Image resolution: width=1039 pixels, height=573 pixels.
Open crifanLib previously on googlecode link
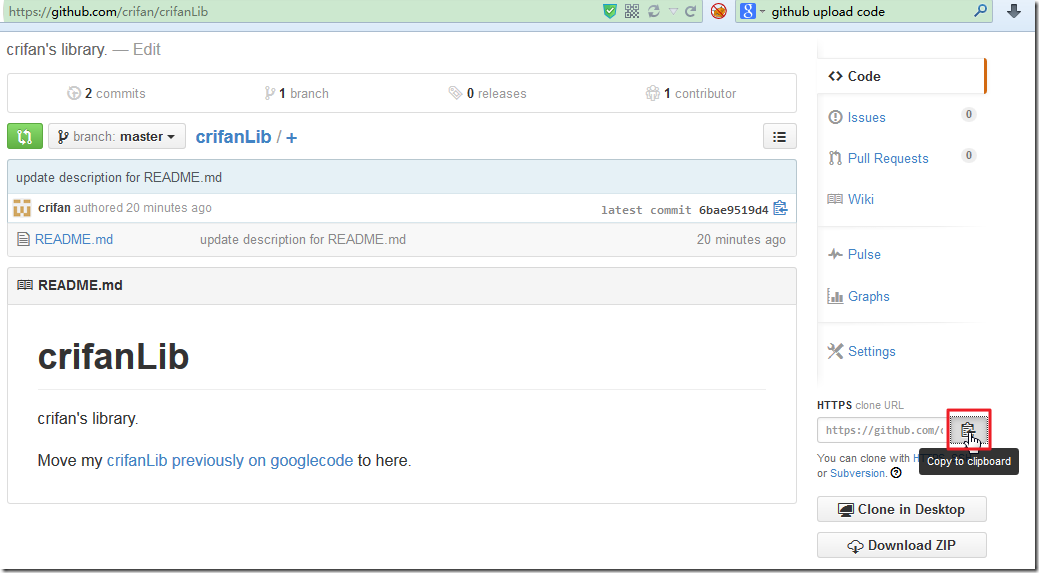tap(230, 460)
